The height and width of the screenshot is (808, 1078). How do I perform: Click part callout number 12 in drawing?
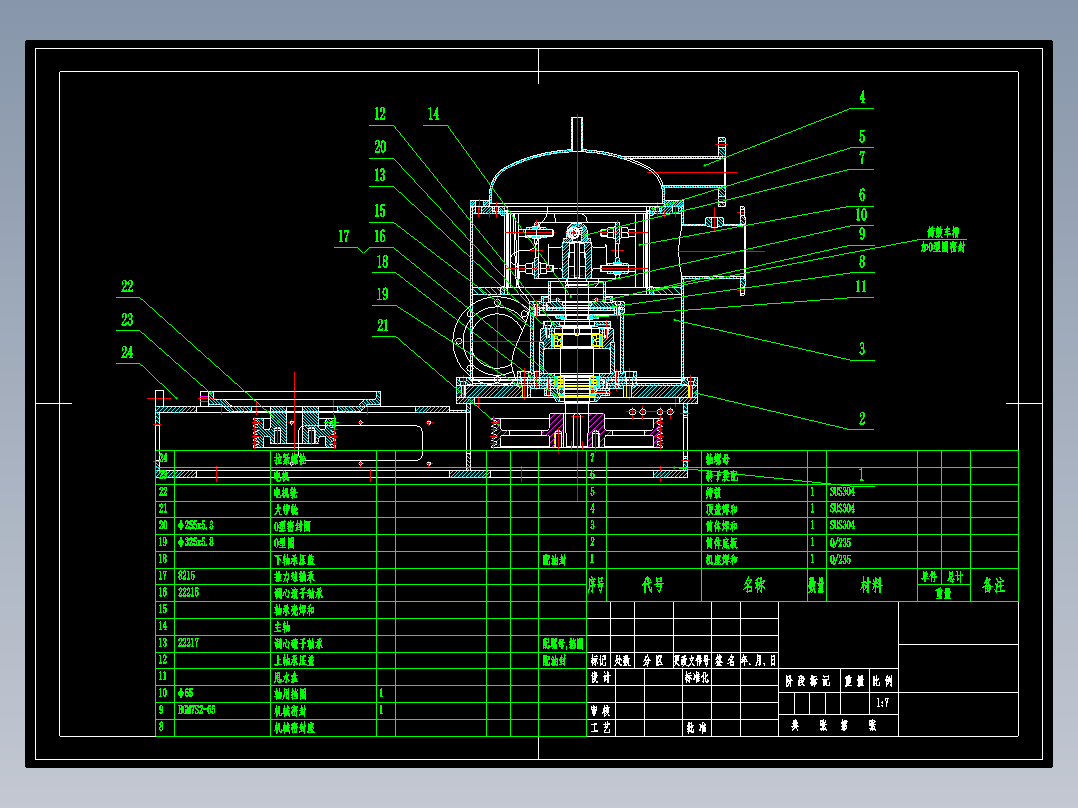(380, 114)
